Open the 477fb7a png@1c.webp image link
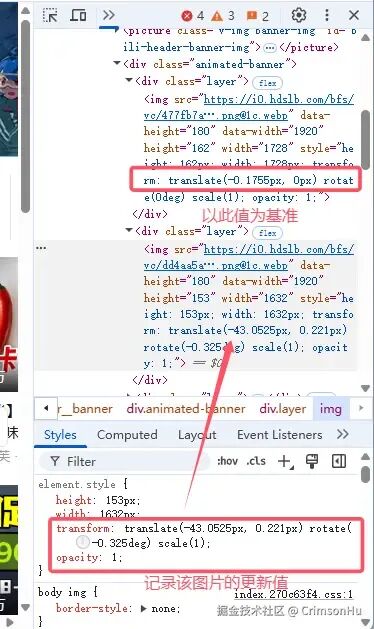Viewport: 374px width, 629px height. (249, 107)
